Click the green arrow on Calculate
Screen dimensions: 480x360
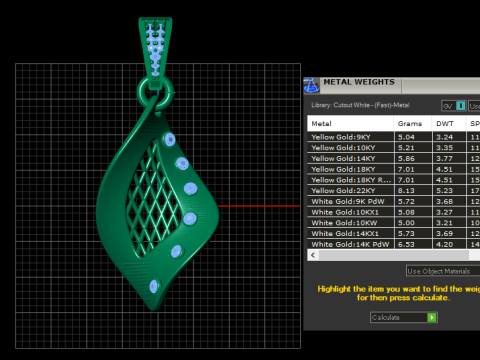pos(432,317)
